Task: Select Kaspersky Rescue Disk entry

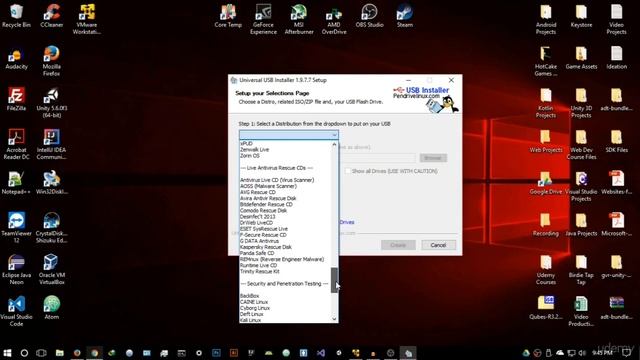Action: click(266, 247)
